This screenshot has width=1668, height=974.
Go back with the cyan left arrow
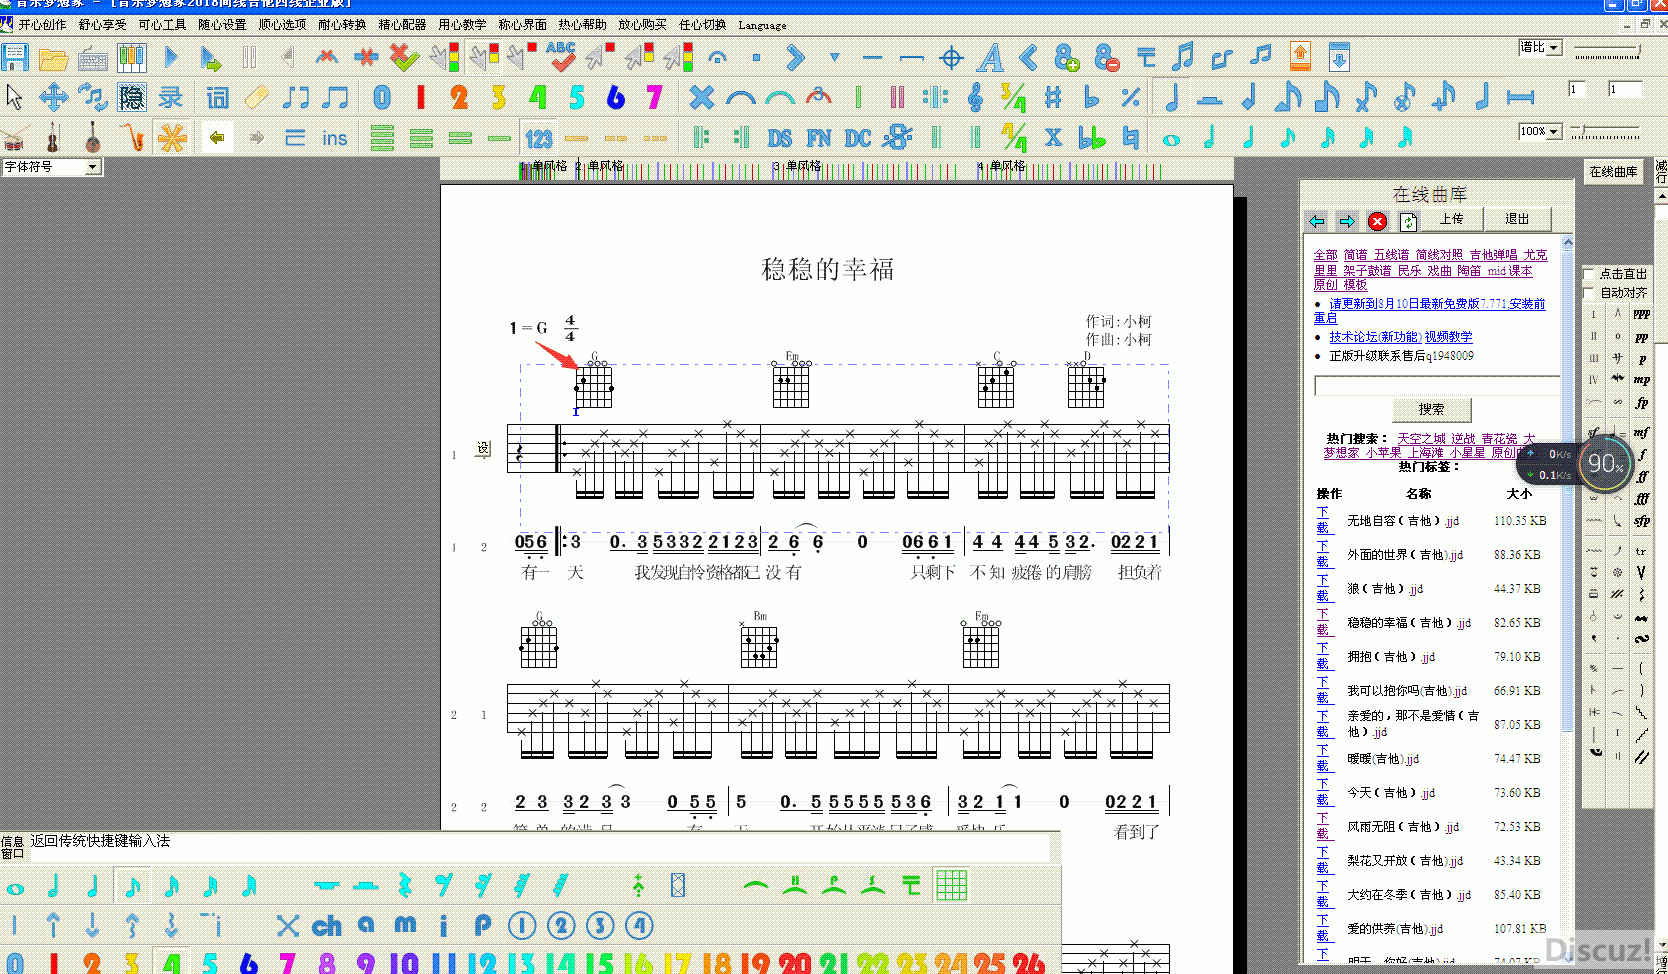click(x=1317, y=221)
